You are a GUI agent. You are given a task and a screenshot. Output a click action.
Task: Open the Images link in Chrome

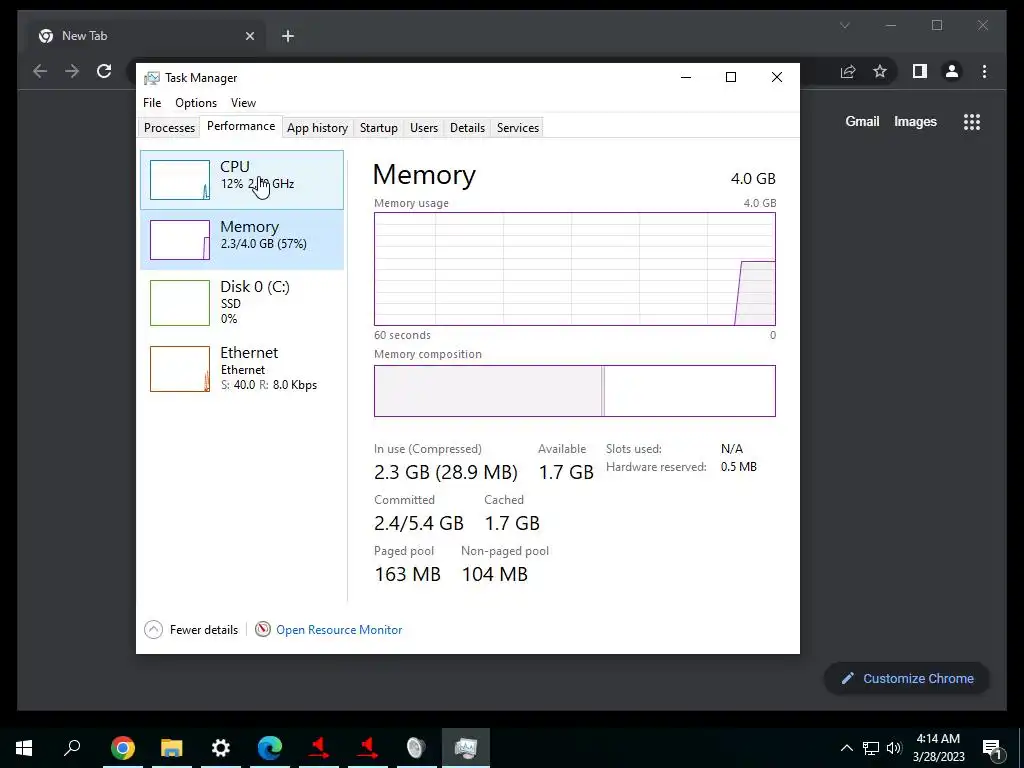915,121
